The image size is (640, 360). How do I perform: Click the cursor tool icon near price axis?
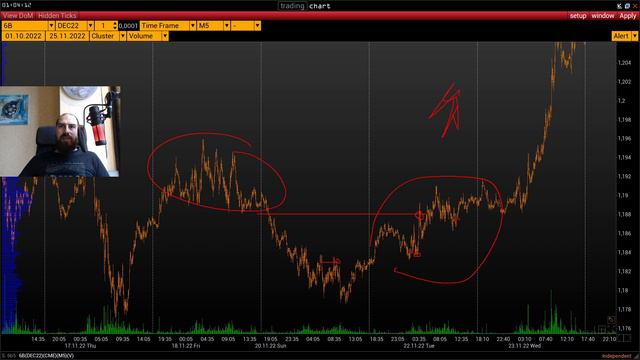coord(611,320)
